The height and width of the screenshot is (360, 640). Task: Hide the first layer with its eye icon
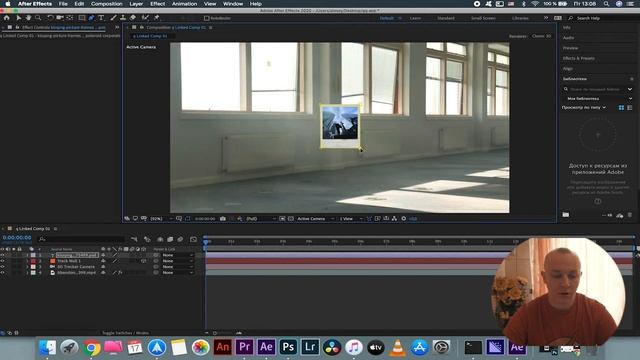point(2,255)
